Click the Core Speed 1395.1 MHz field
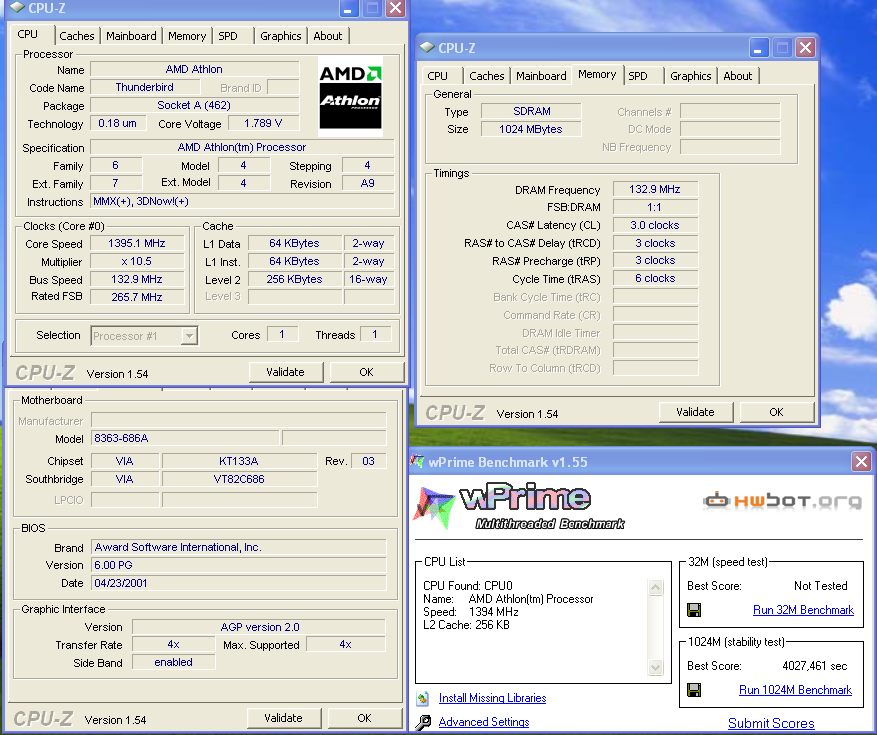Screen dimensions: 877x735 pos(137,243)
